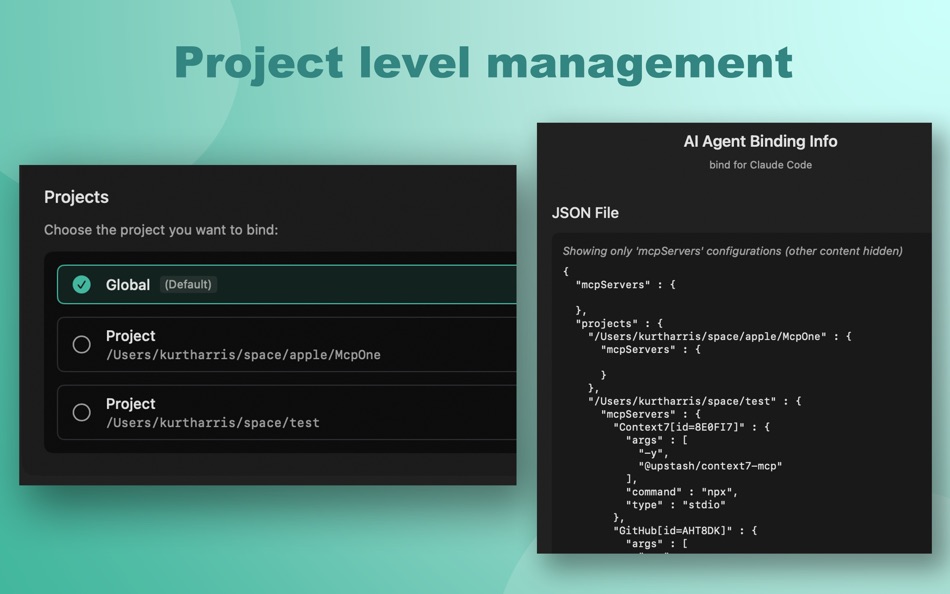950x594 pixels.
Task: Click the "AI Agent Binding Info" title
Action: click(x=760, y=141)
